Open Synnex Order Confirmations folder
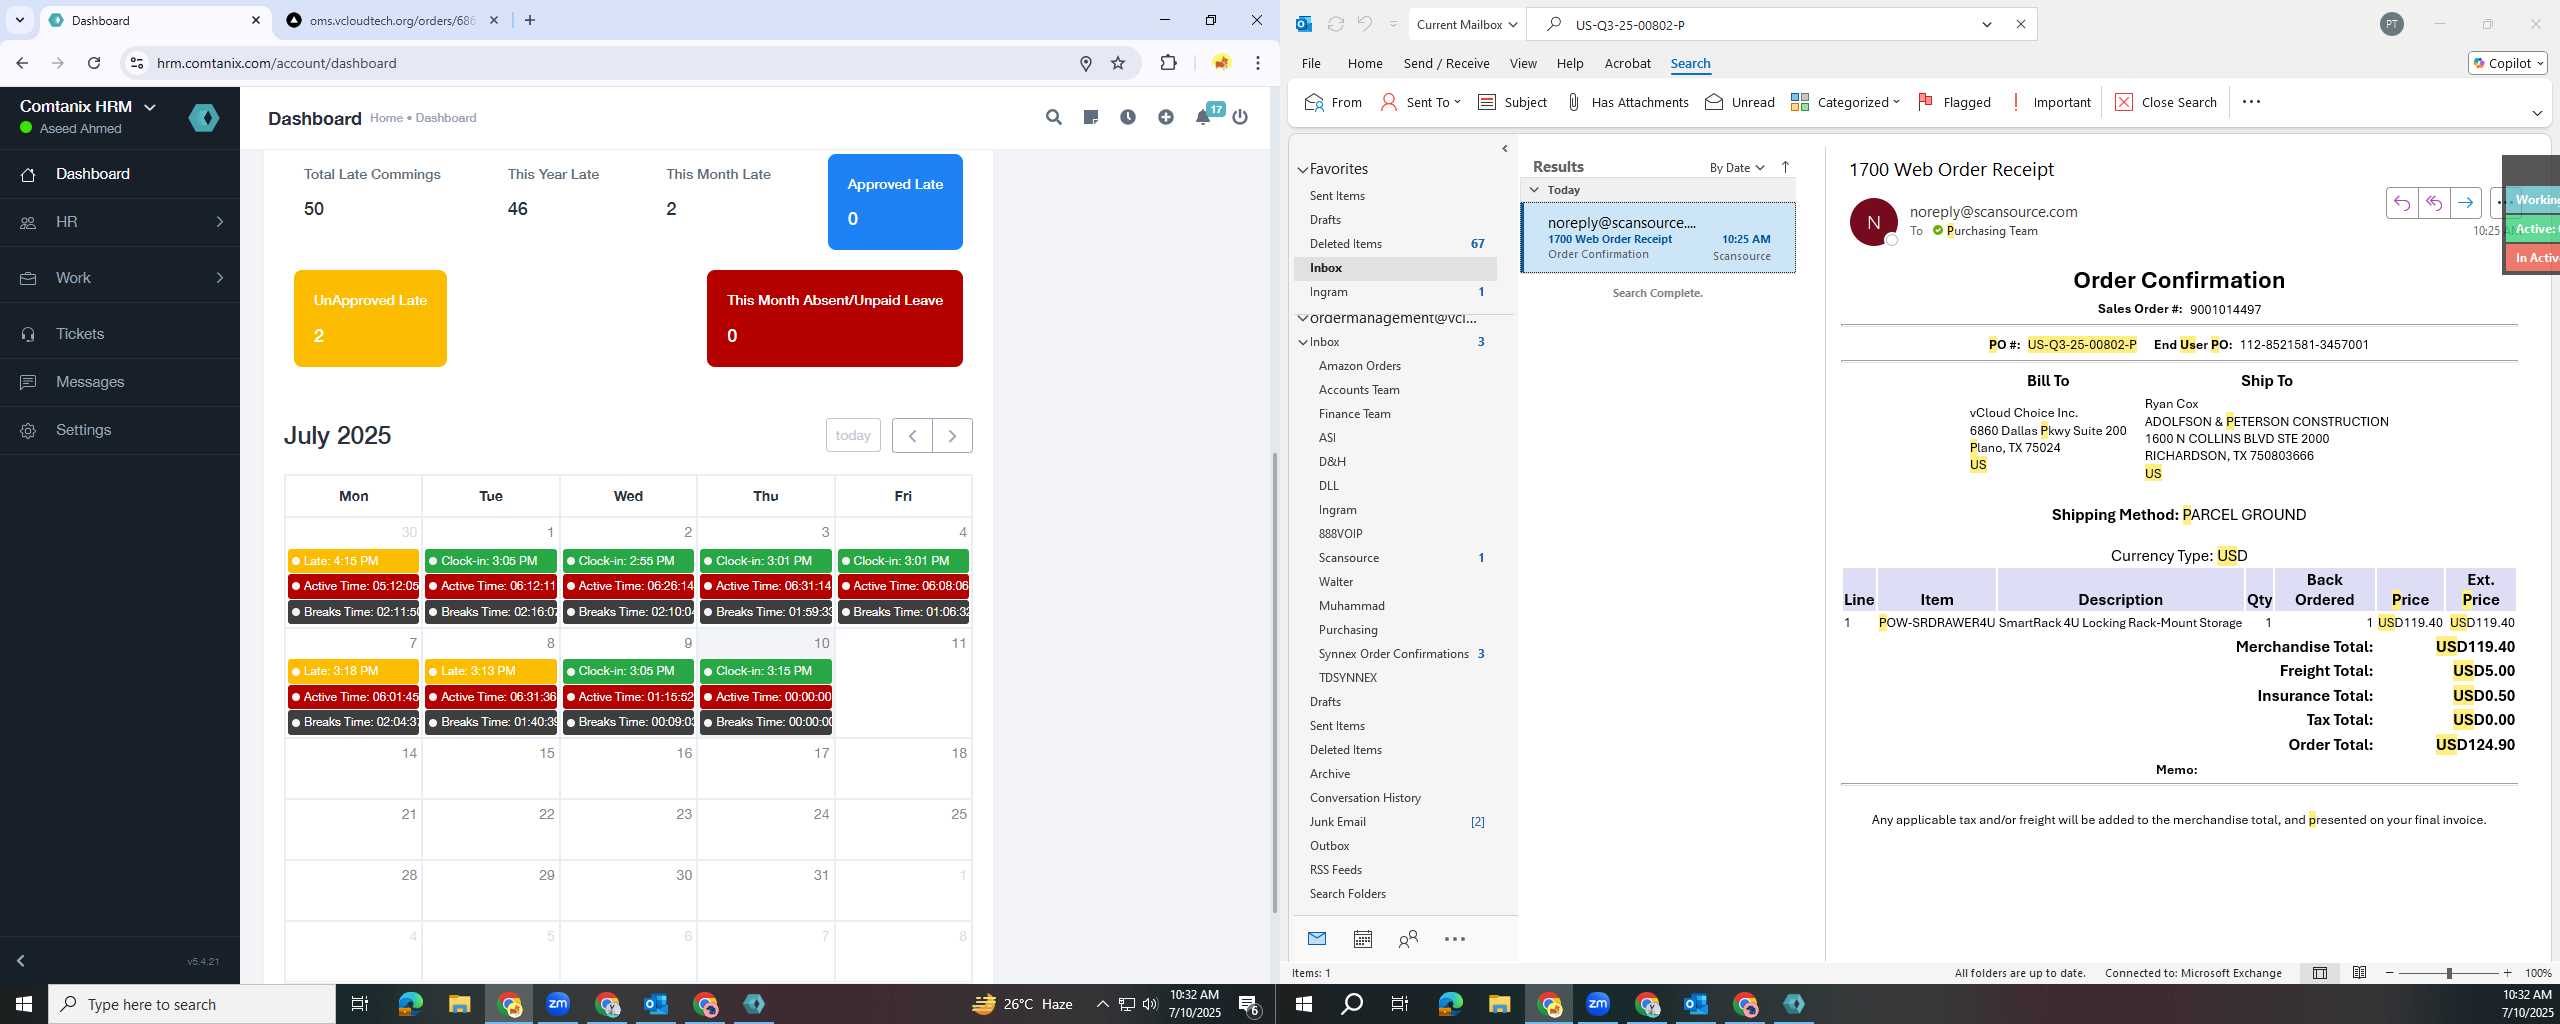The height and width of the screenshot is (1024, 2560). click(x=1396, y=654)
